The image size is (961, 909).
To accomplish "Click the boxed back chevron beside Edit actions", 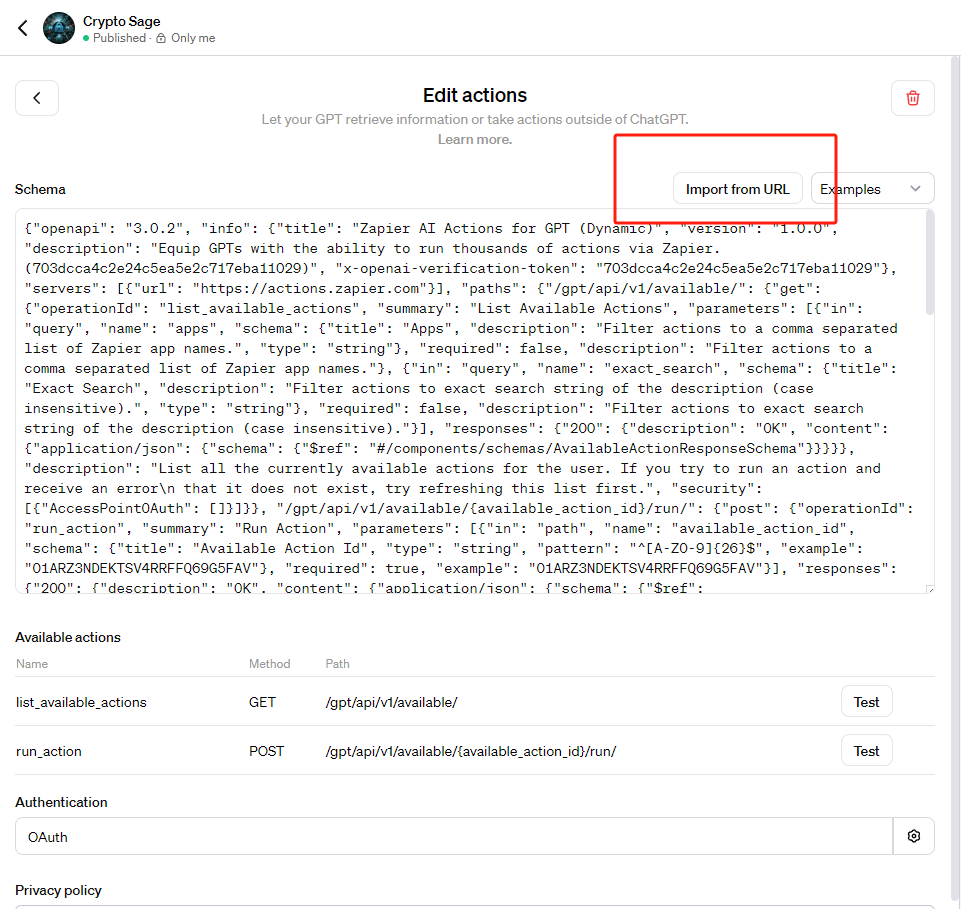I will click(x=37, y=97).
